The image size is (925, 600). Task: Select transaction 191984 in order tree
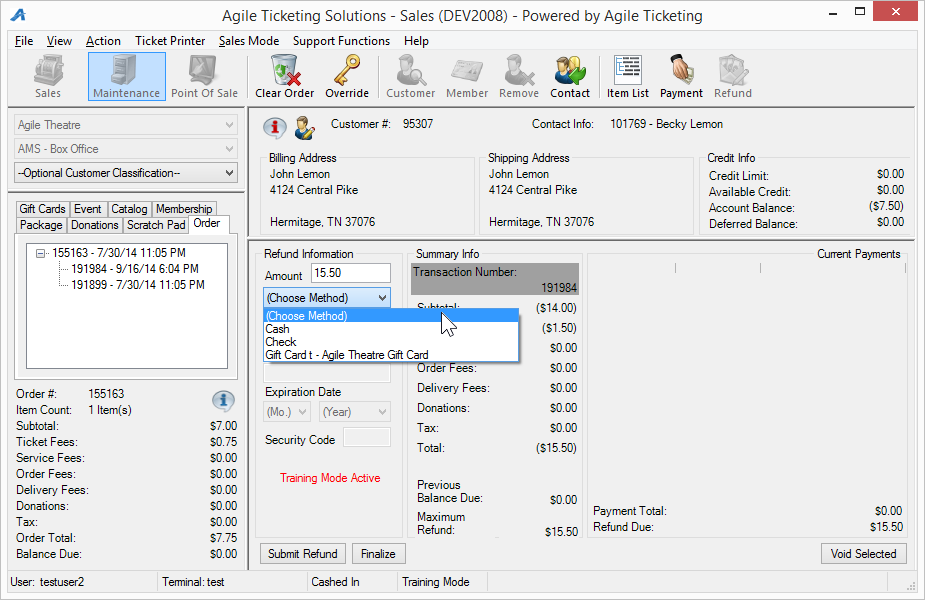(135, 269)
